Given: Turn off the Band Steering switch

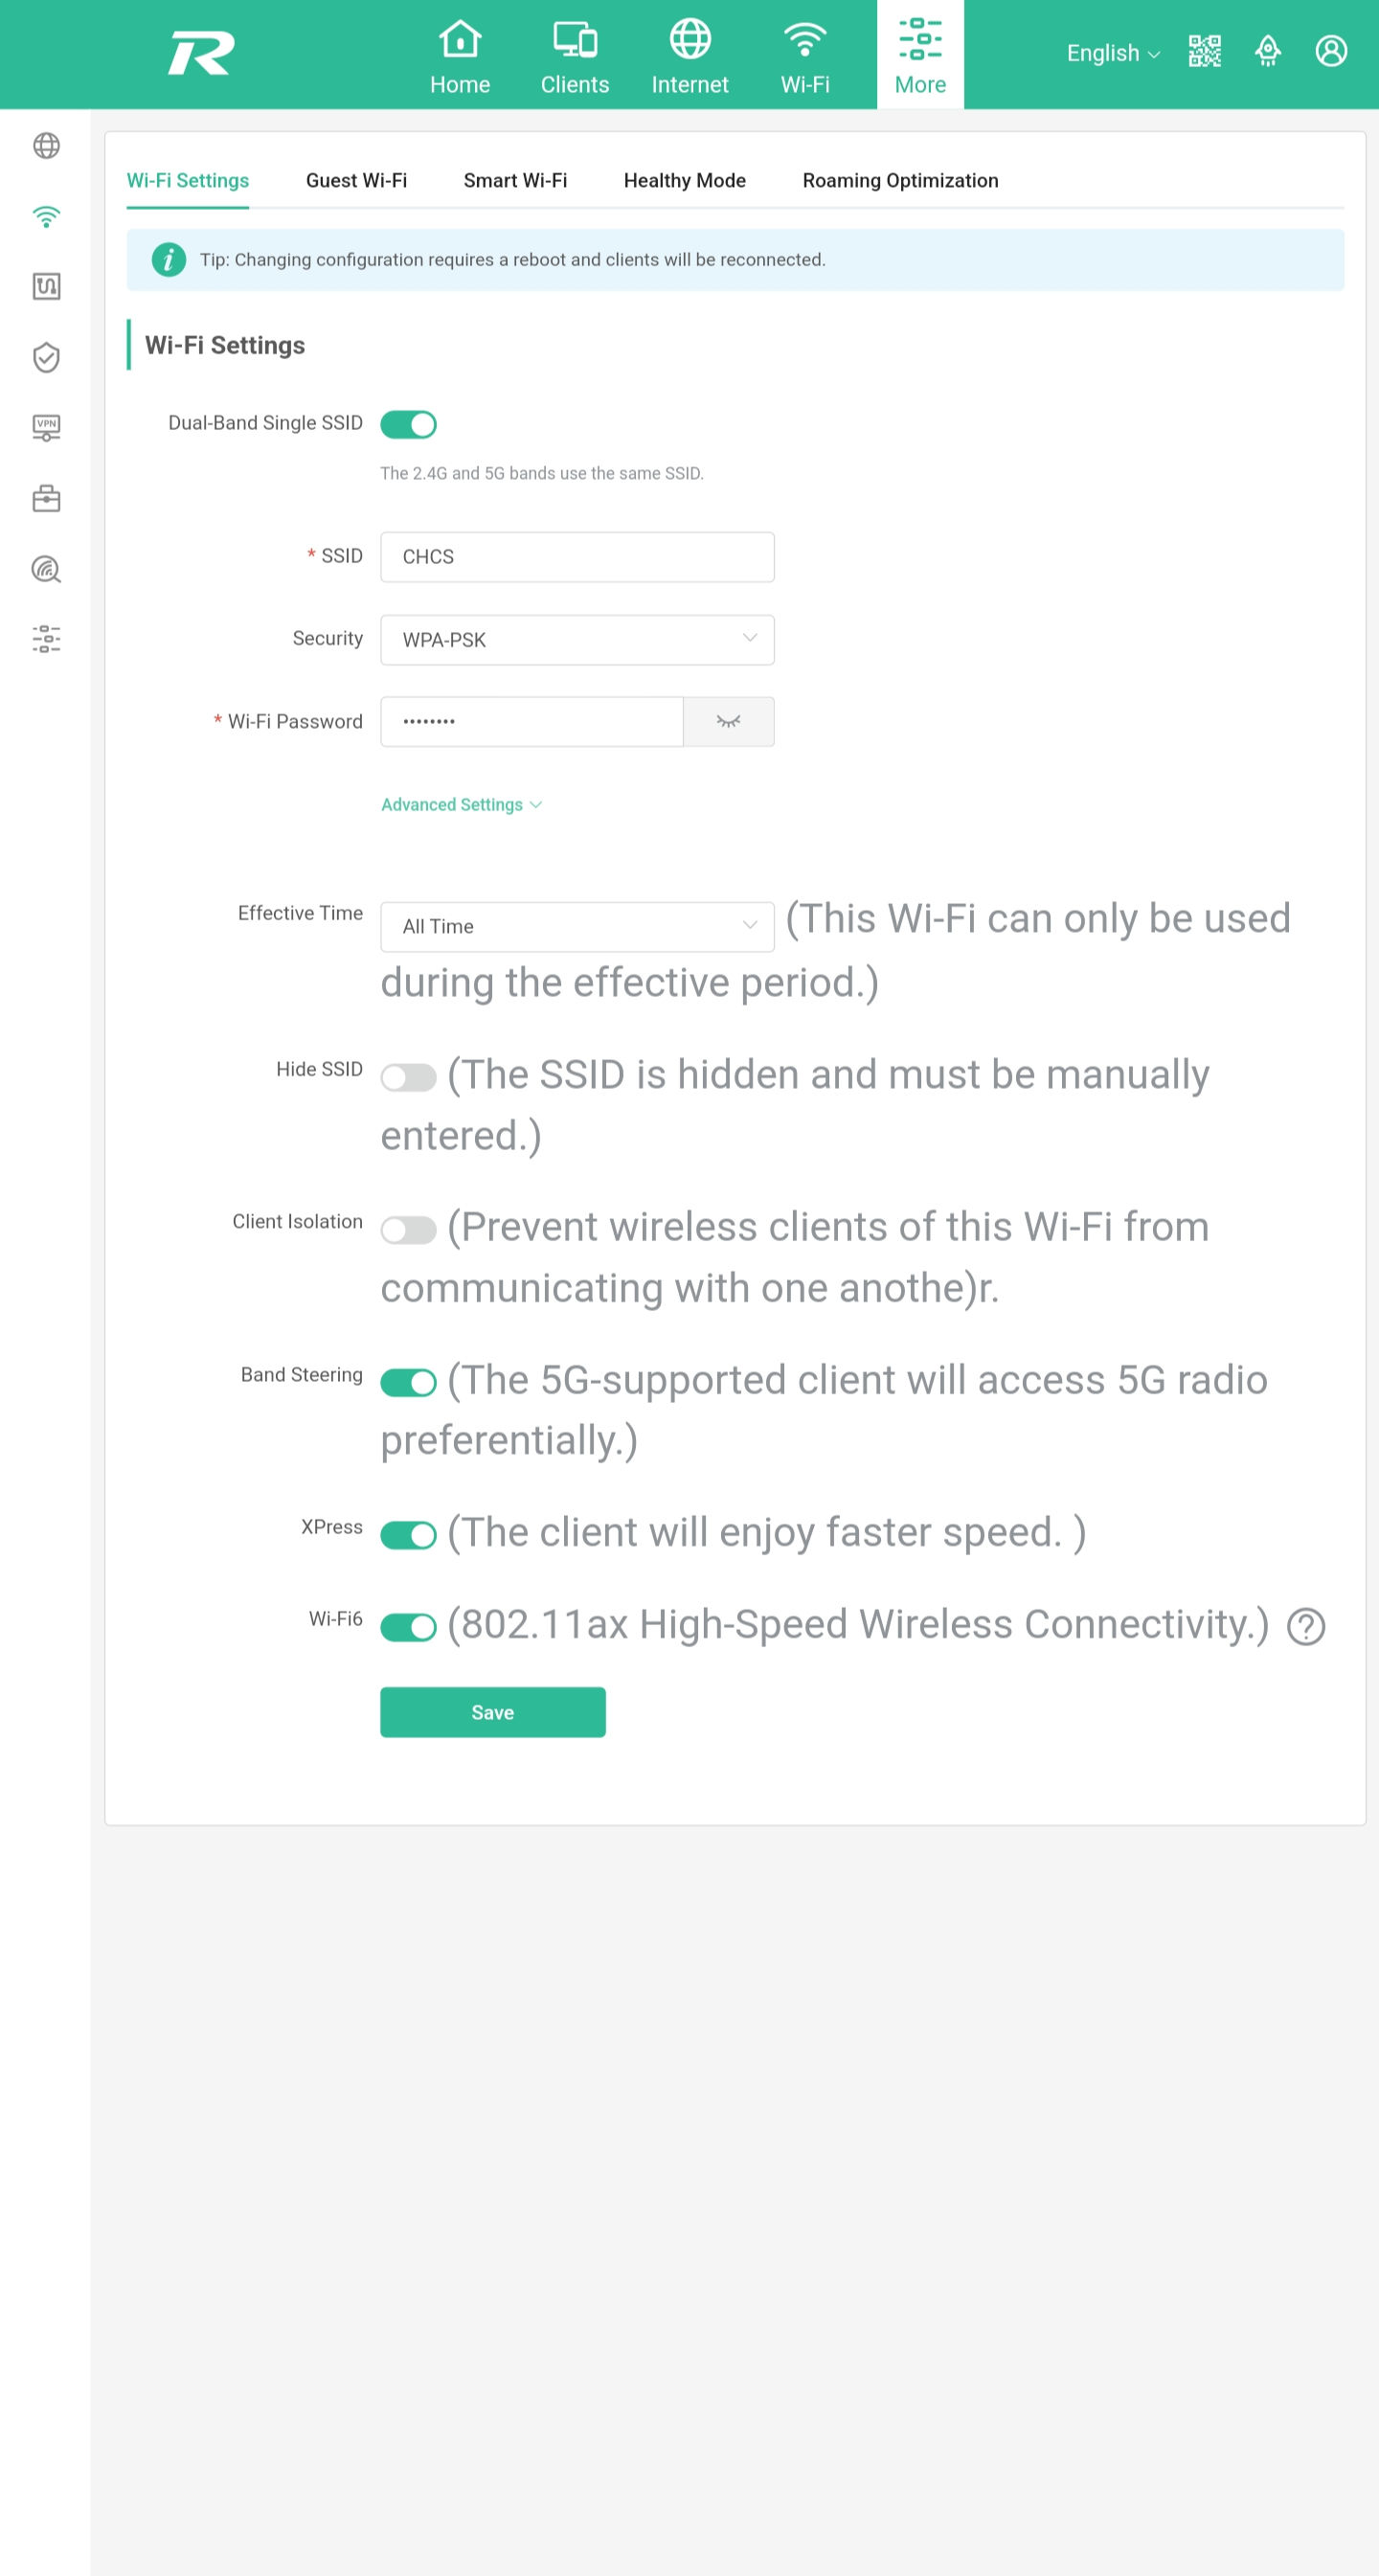Looking at the screenshot, I should pos(408,1382).
